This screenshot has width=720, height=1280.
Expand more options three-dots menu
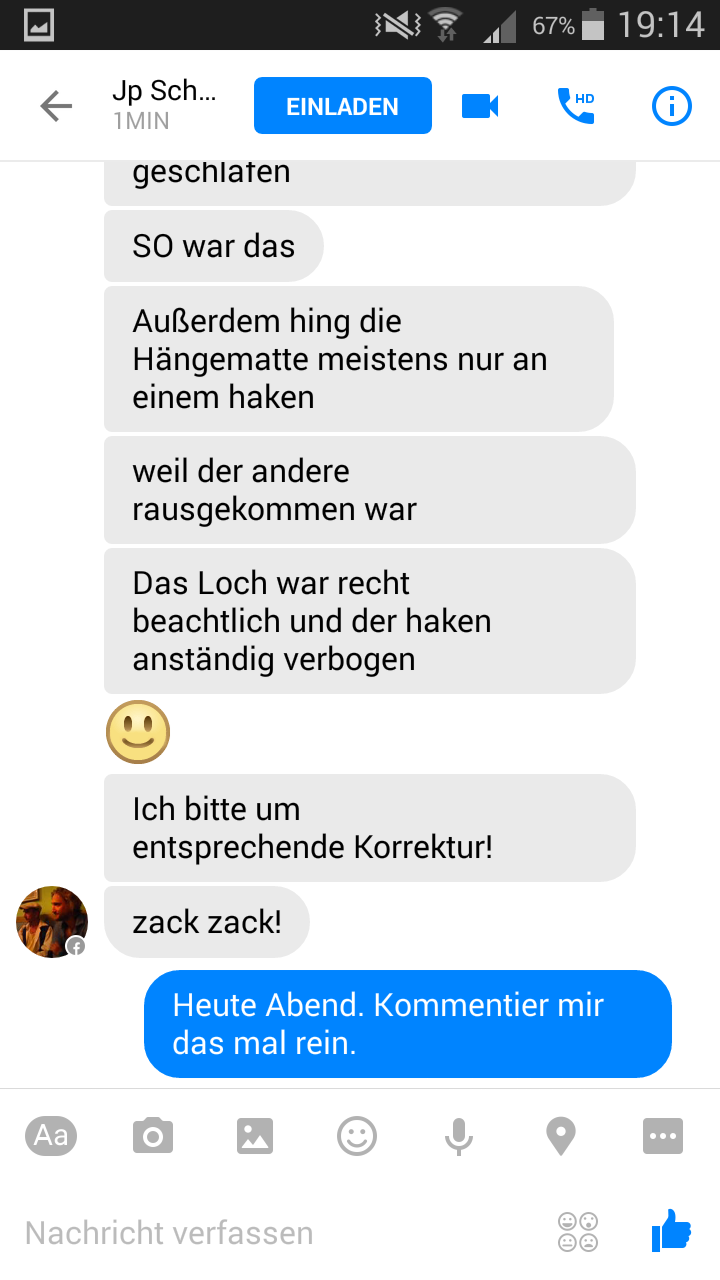[x=663, y=1136]
